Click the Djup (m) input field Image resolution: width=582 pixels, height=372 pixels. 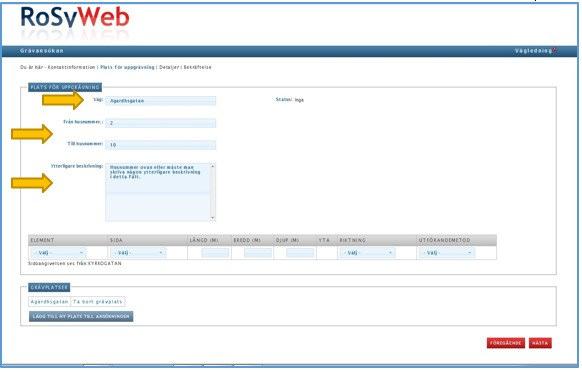pos(300,253)
